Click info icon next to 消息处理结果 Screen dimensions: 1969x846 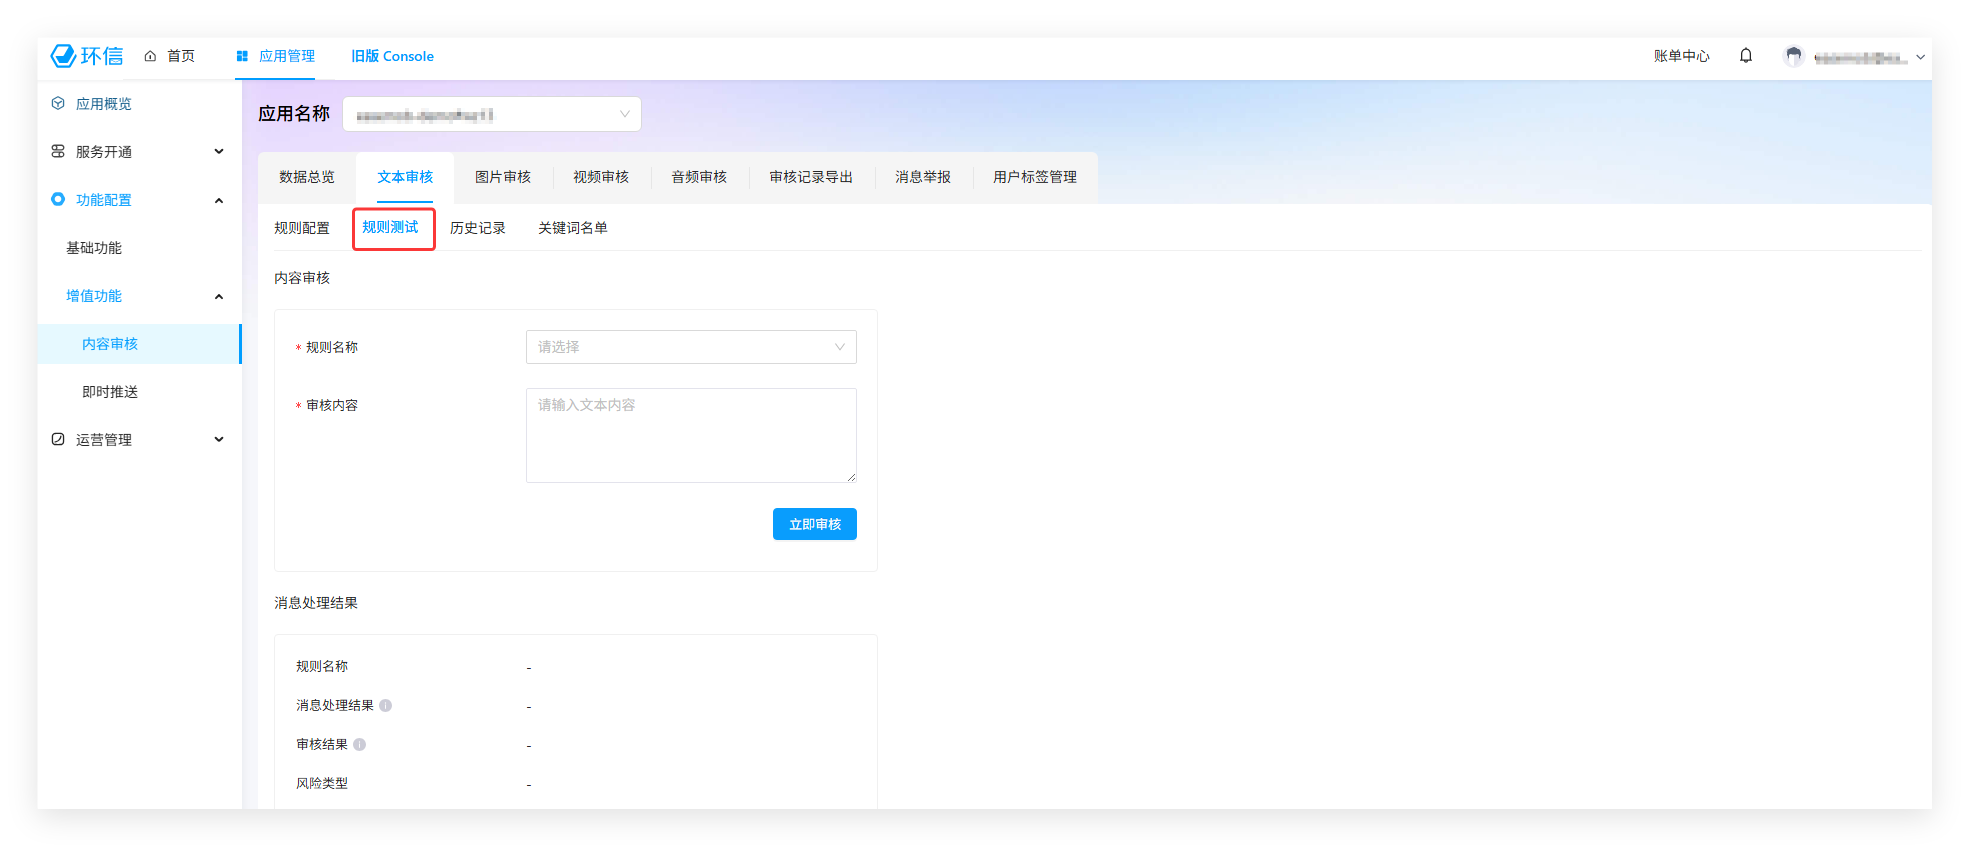(385, 706)
